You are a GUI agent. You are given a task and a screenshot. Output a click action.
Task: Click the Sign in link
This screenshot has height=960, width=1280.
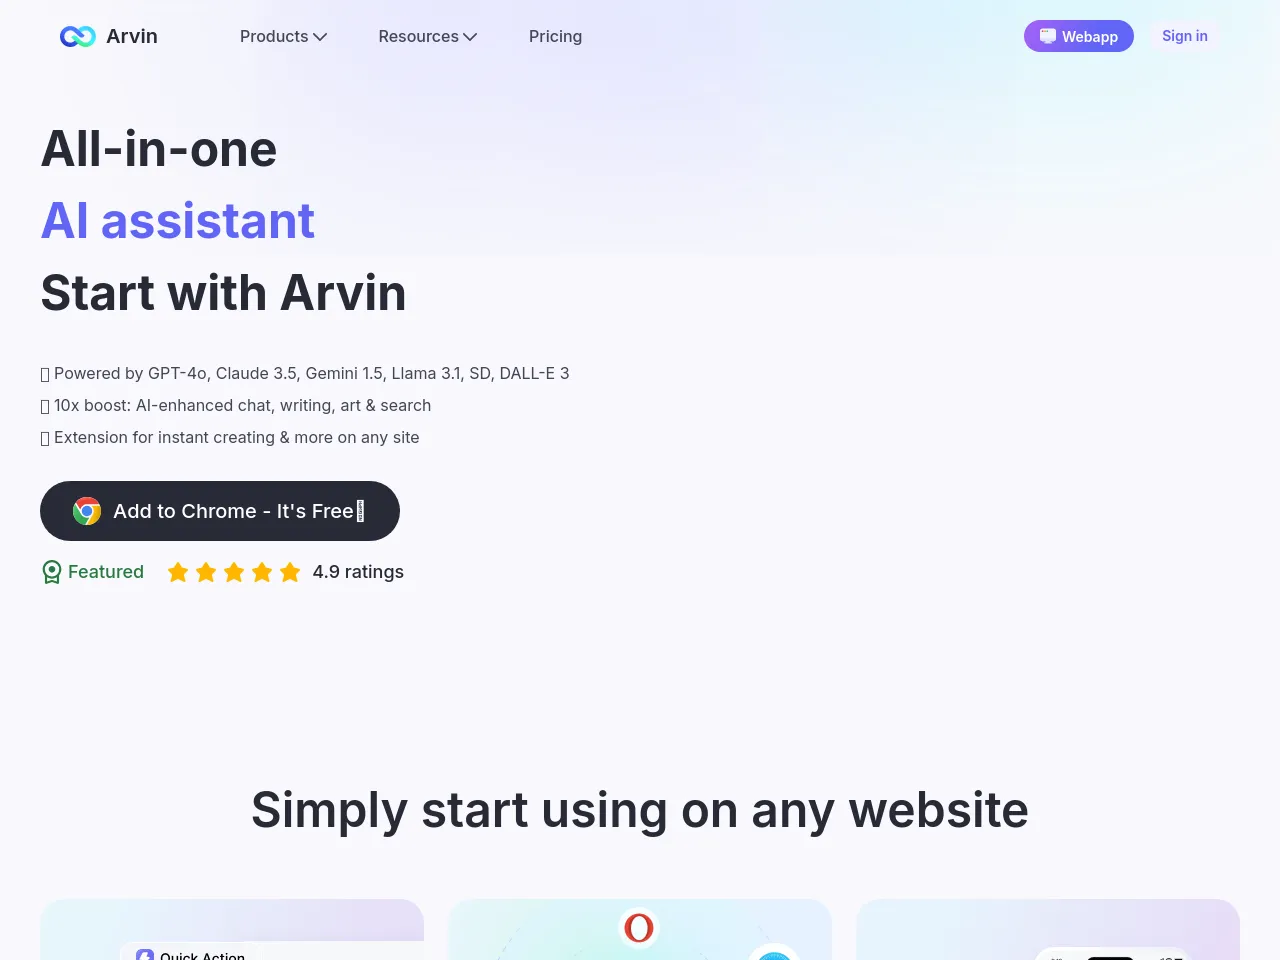1185,36
